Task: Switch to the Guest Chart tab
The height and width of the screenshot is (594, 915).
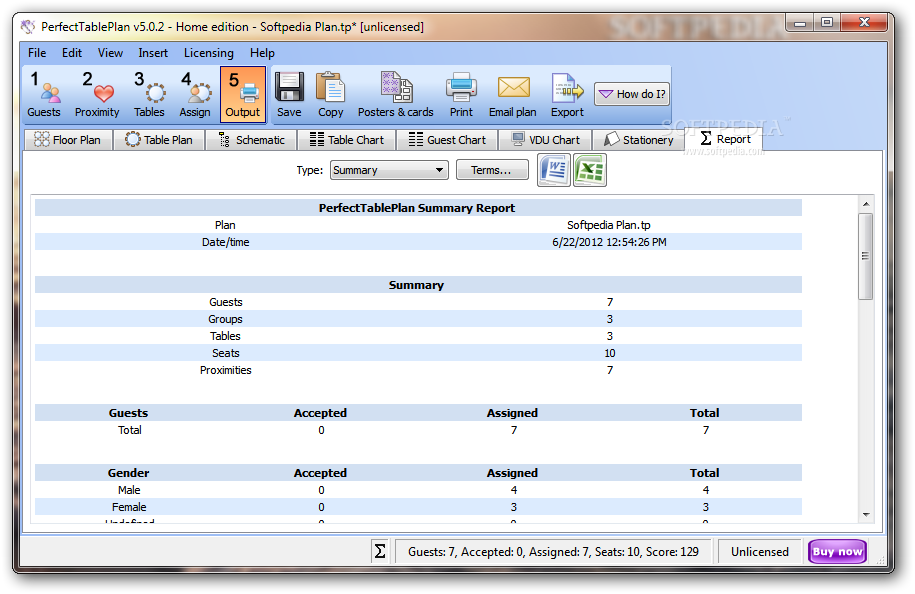Action: click(448, 140)
